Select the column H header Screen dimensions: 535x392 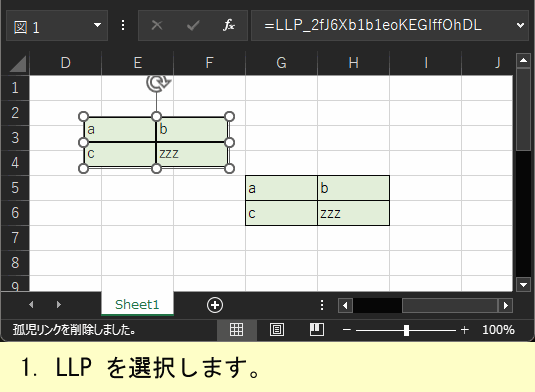click(x=353, y=63)
